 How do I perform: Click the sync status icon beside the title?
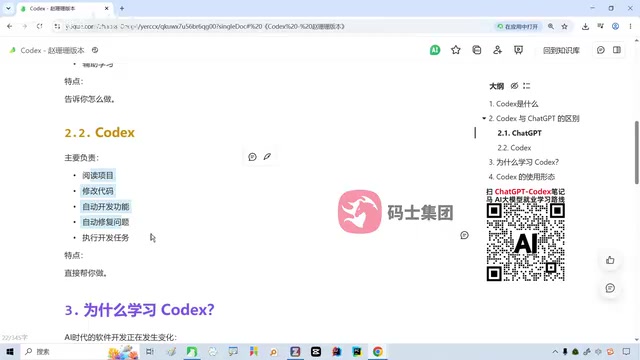point(95,50)
